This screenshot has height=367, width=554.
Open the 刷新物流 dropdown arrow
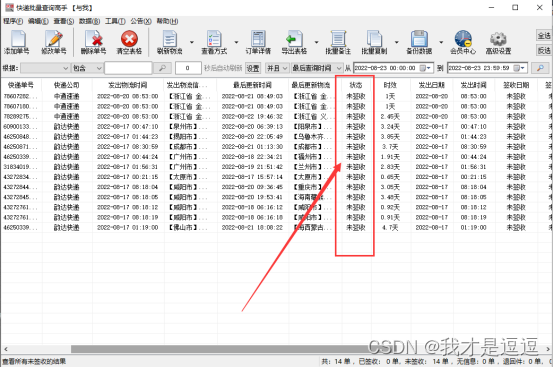point(192,42)
